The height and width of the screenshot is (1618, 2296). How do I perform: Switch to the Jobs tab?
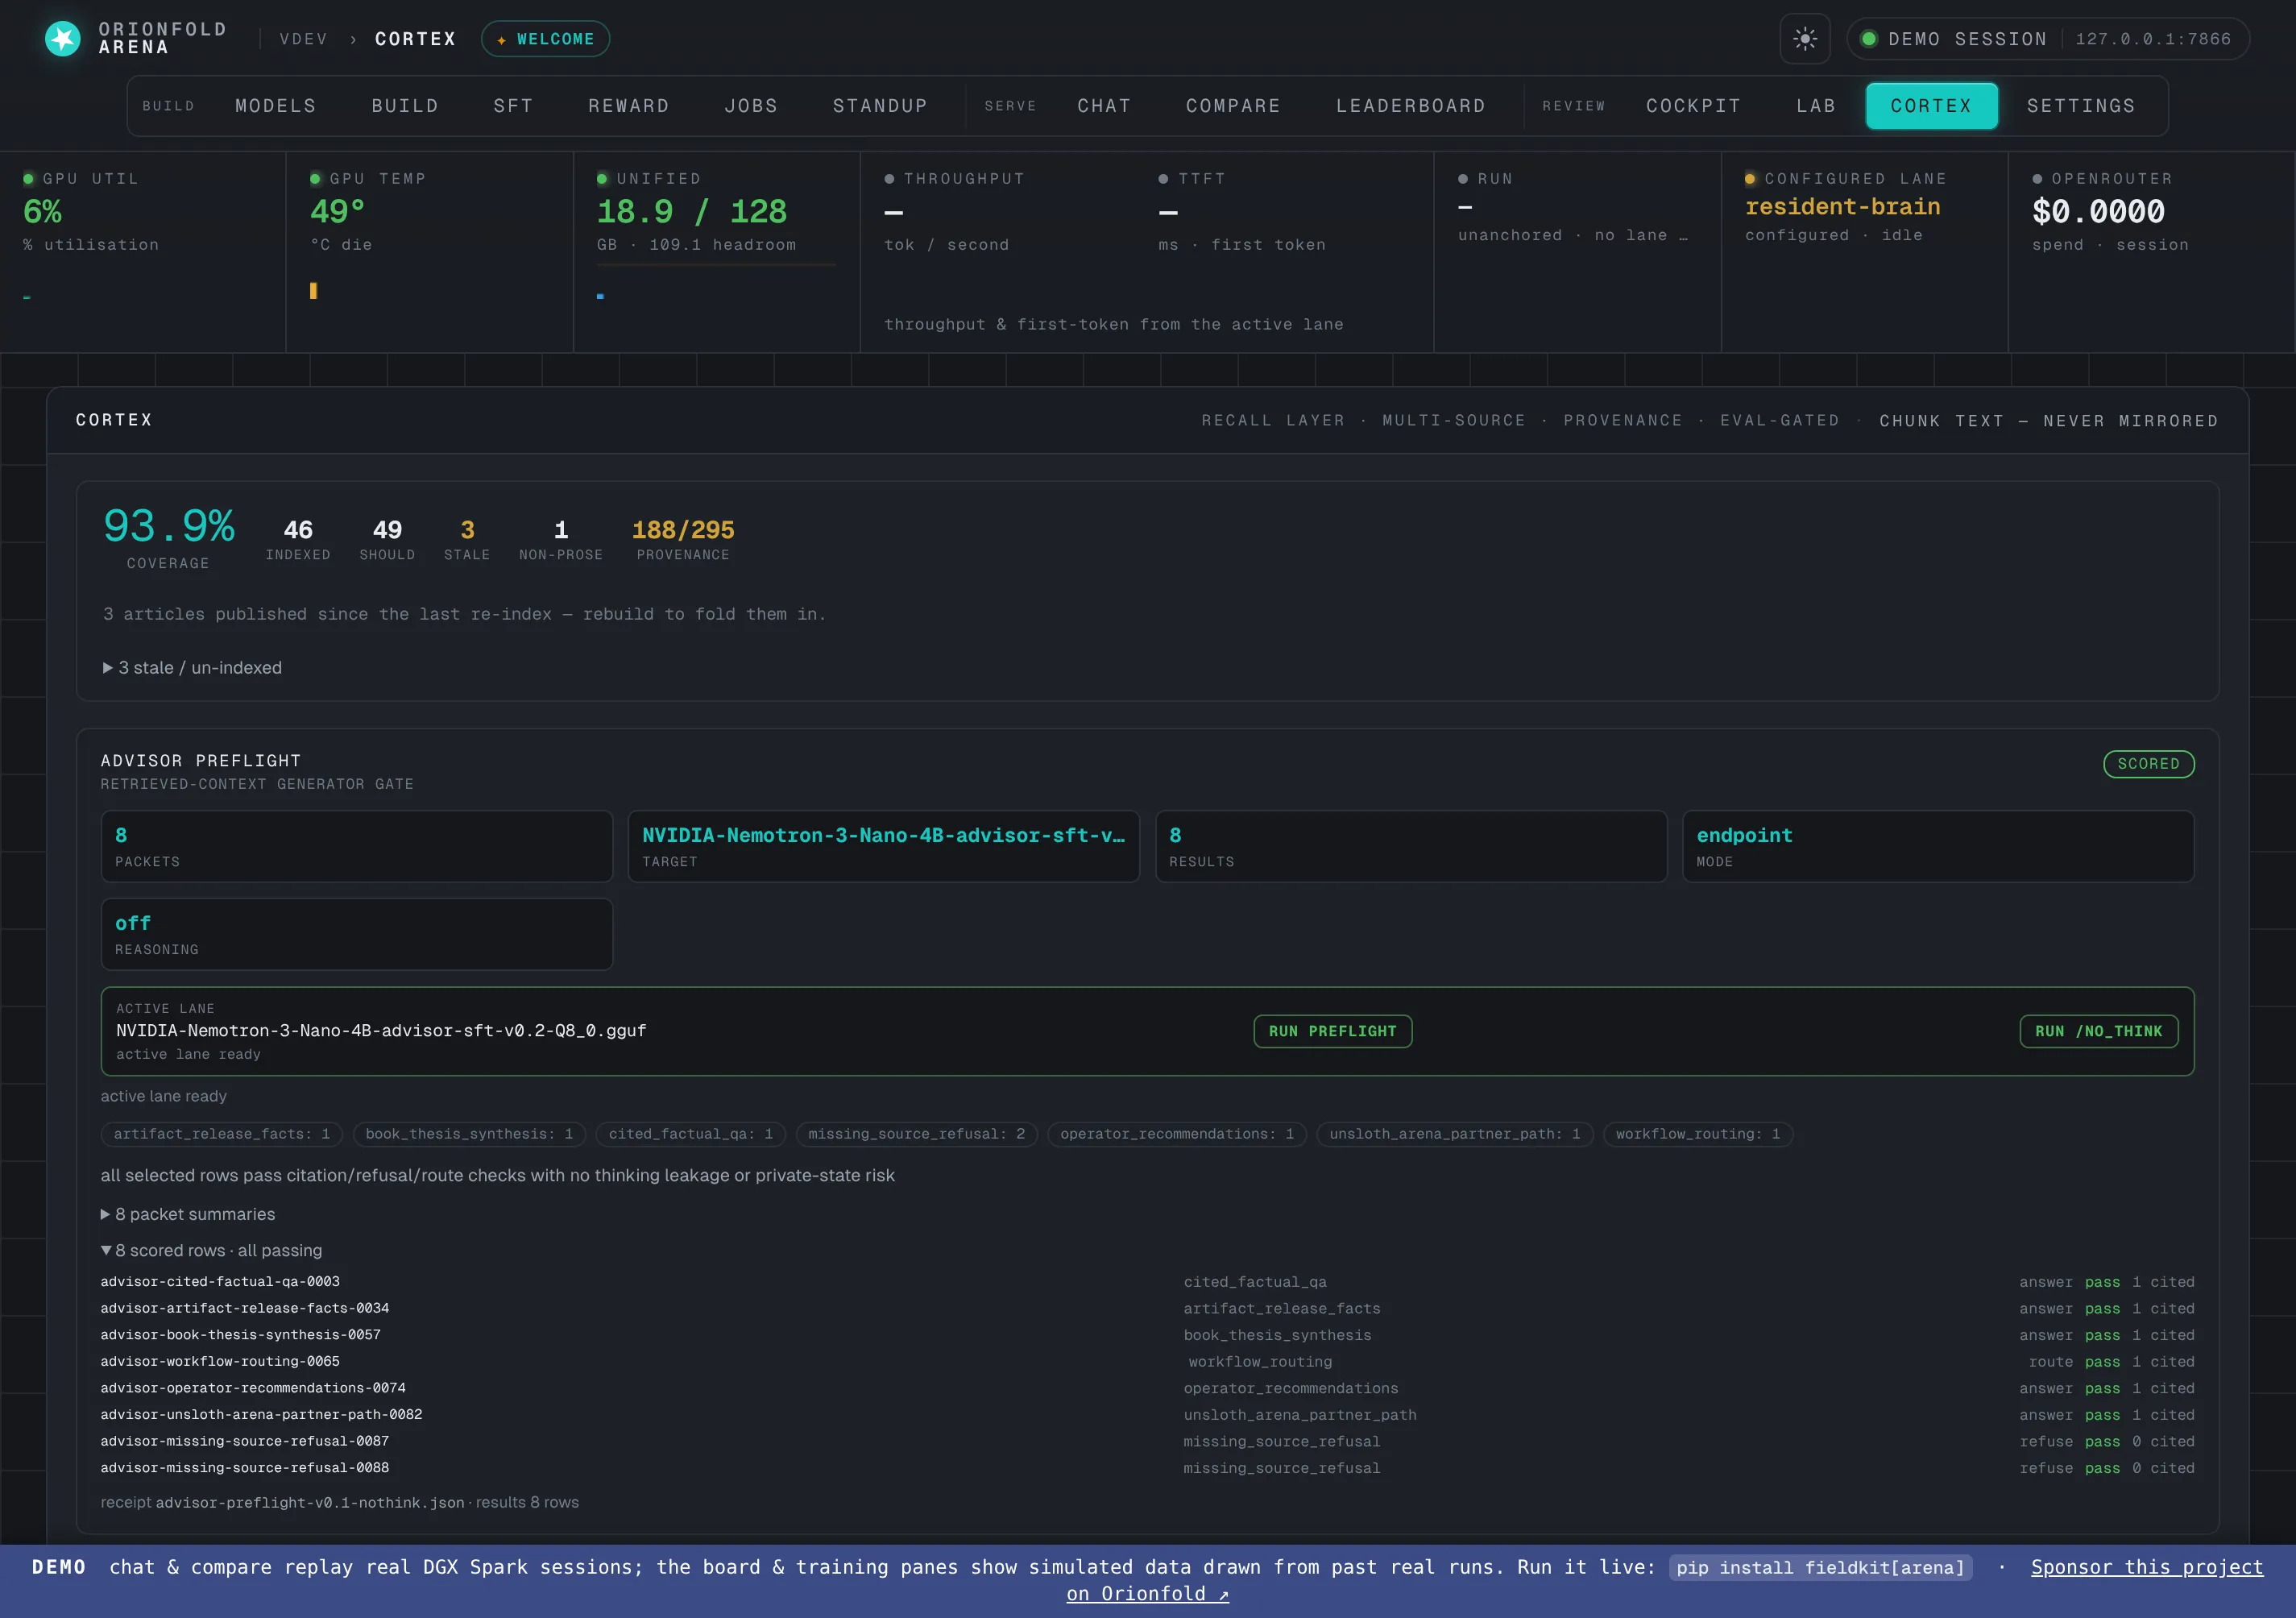751,106
